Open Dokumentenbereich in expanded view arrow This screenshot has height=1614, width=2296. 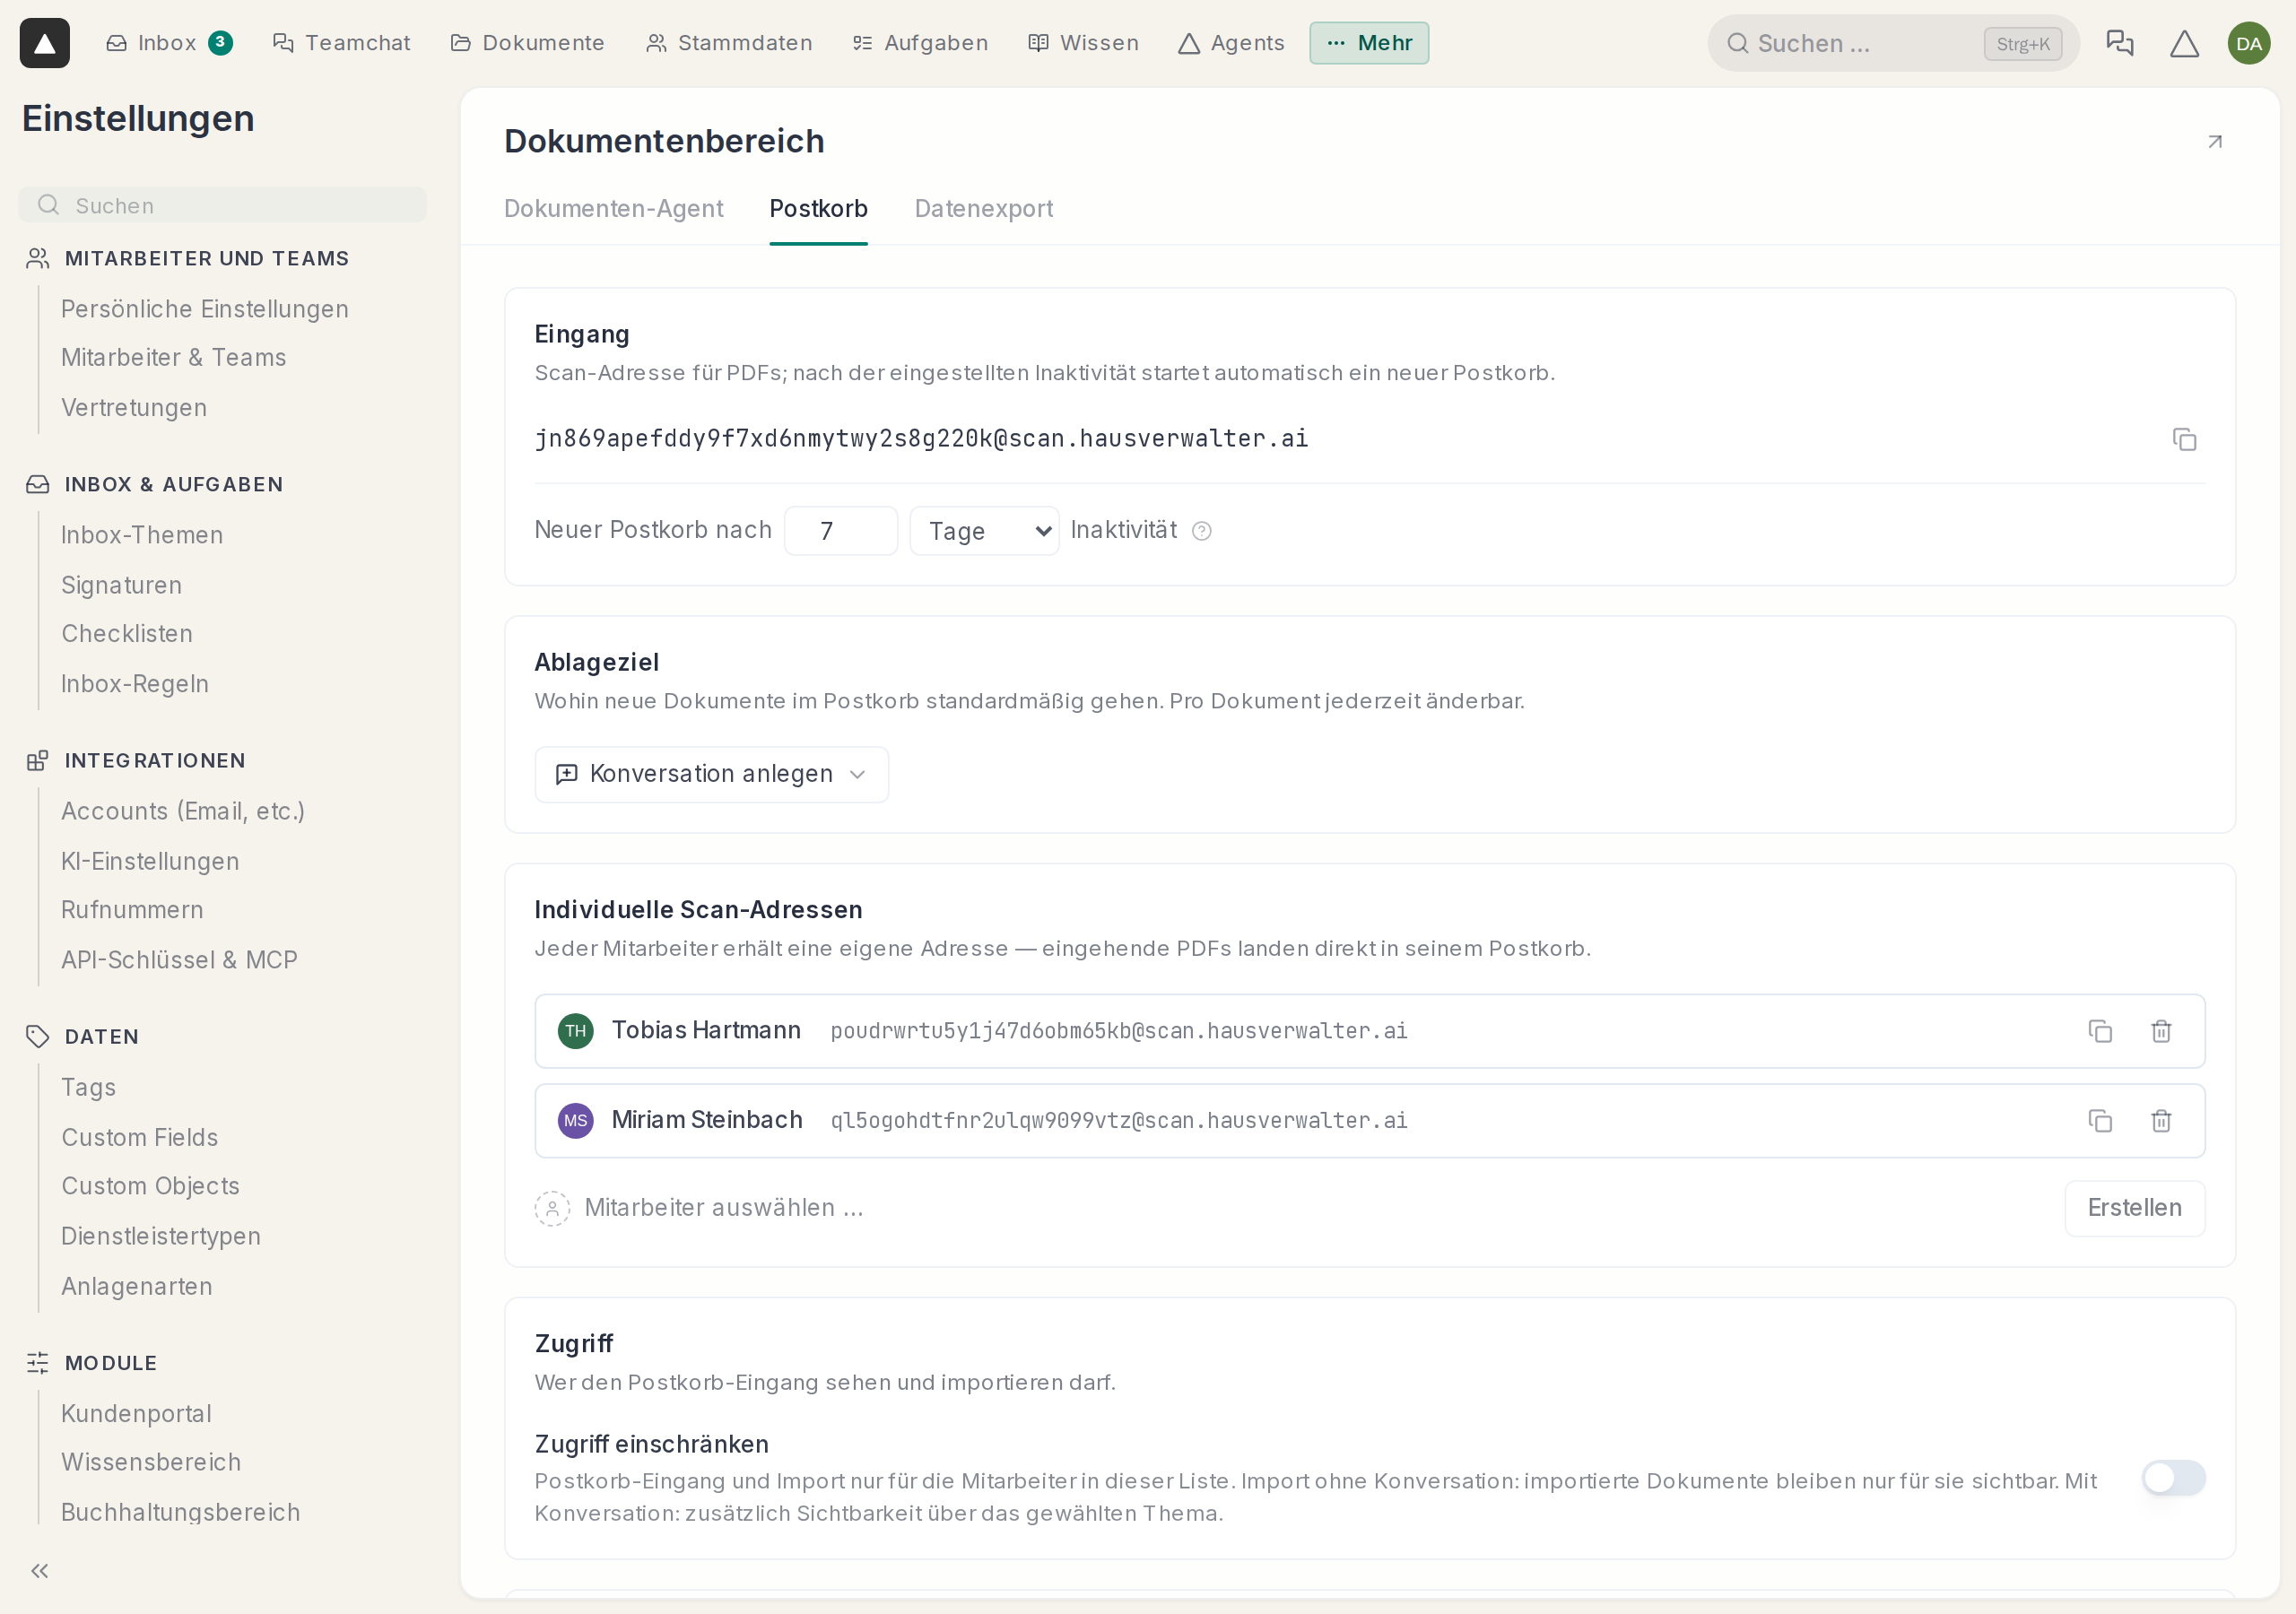point(2215,142)
